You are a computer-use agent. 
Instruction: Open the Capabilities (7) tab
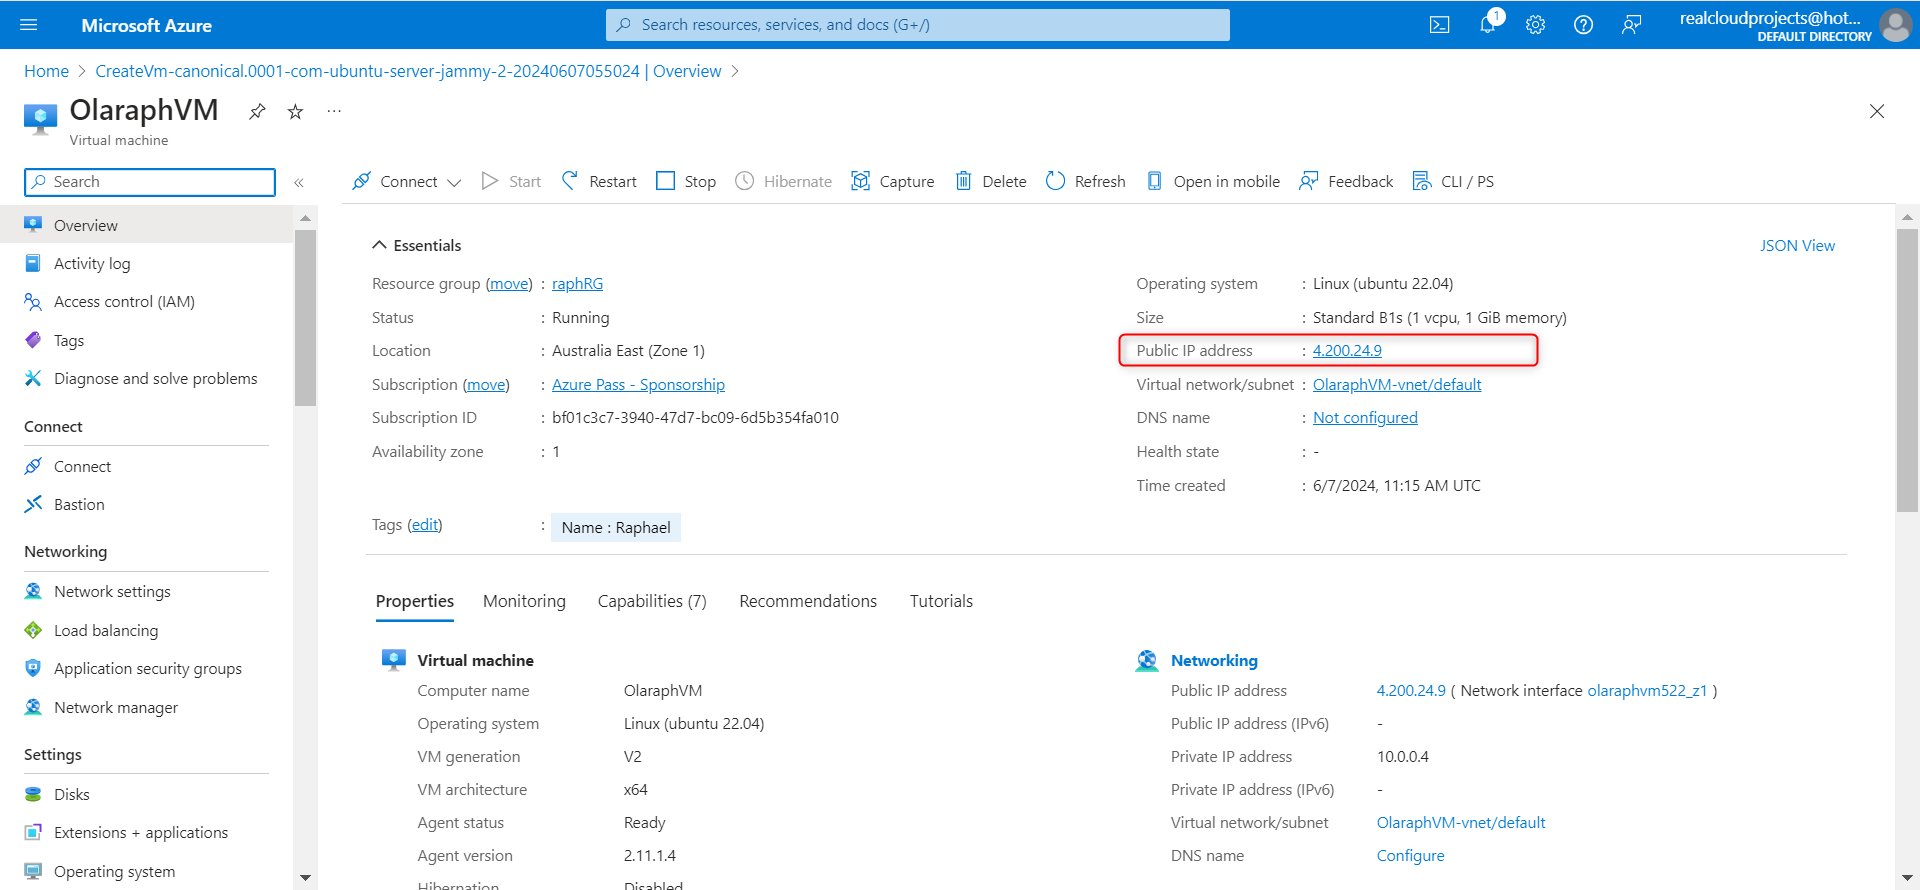652,601
